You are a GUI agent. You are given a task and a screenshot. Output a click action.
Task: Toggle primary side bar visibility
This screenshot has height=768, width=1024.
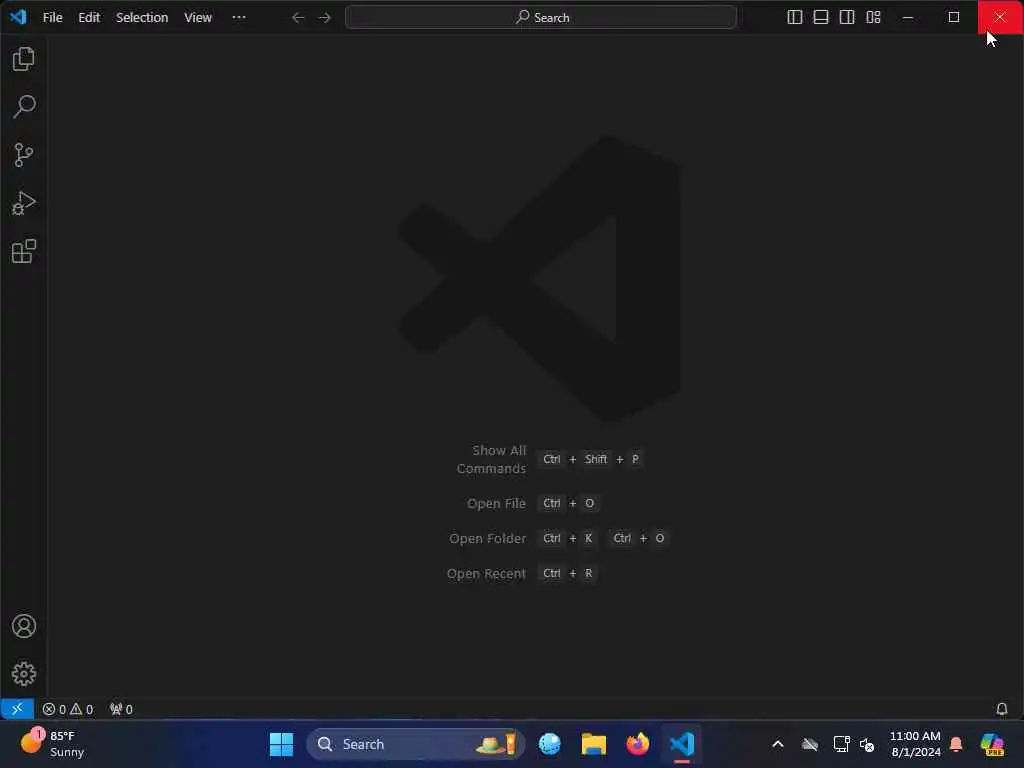pyautogui.click(x=794, y=17)
